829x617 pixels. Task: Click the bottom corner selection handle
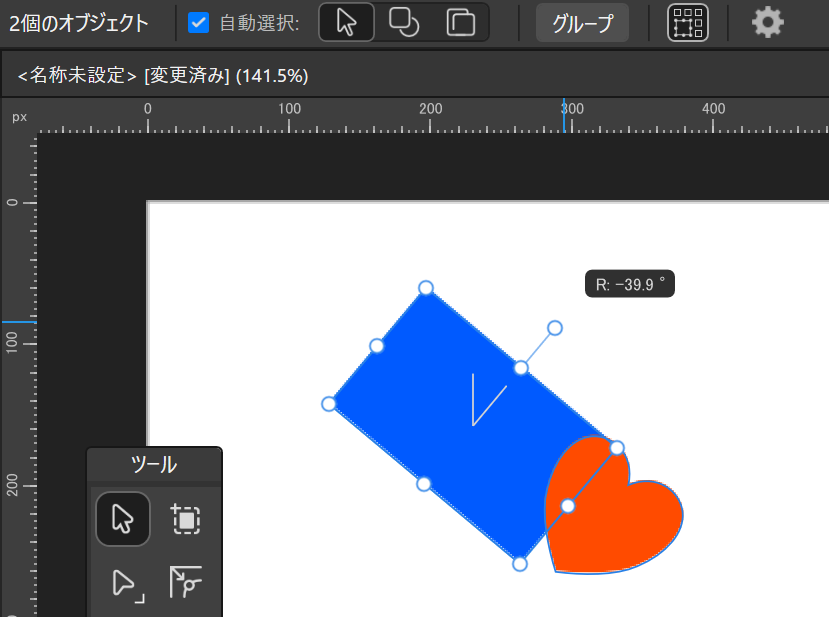pyautogui.click(x=520, y=564)
